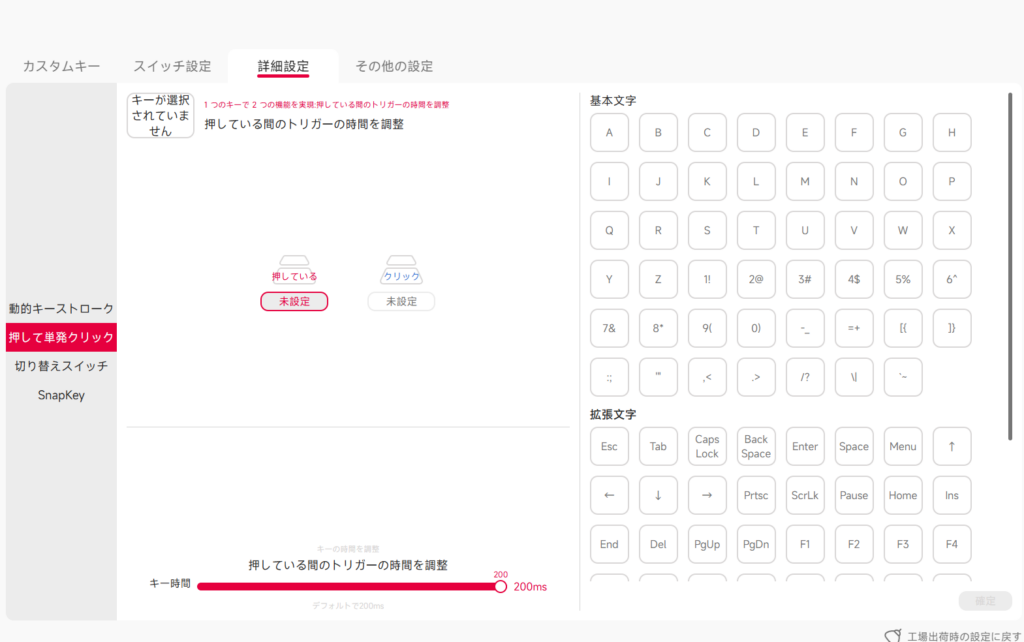Viewport: 1024px width, 642px height.
Task: Select 動的キーストローク in sidebar
Action: click(61, 309)
